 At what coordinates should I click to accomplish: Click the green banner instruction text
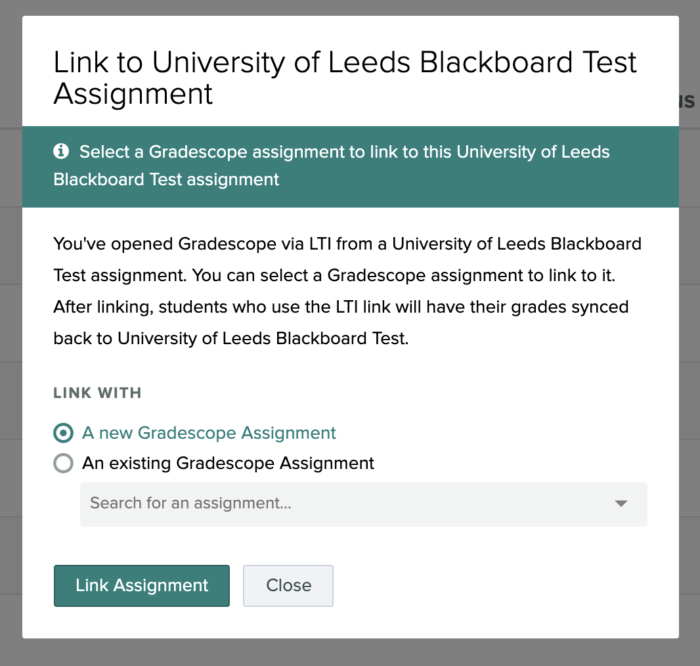tap(344, 166)
